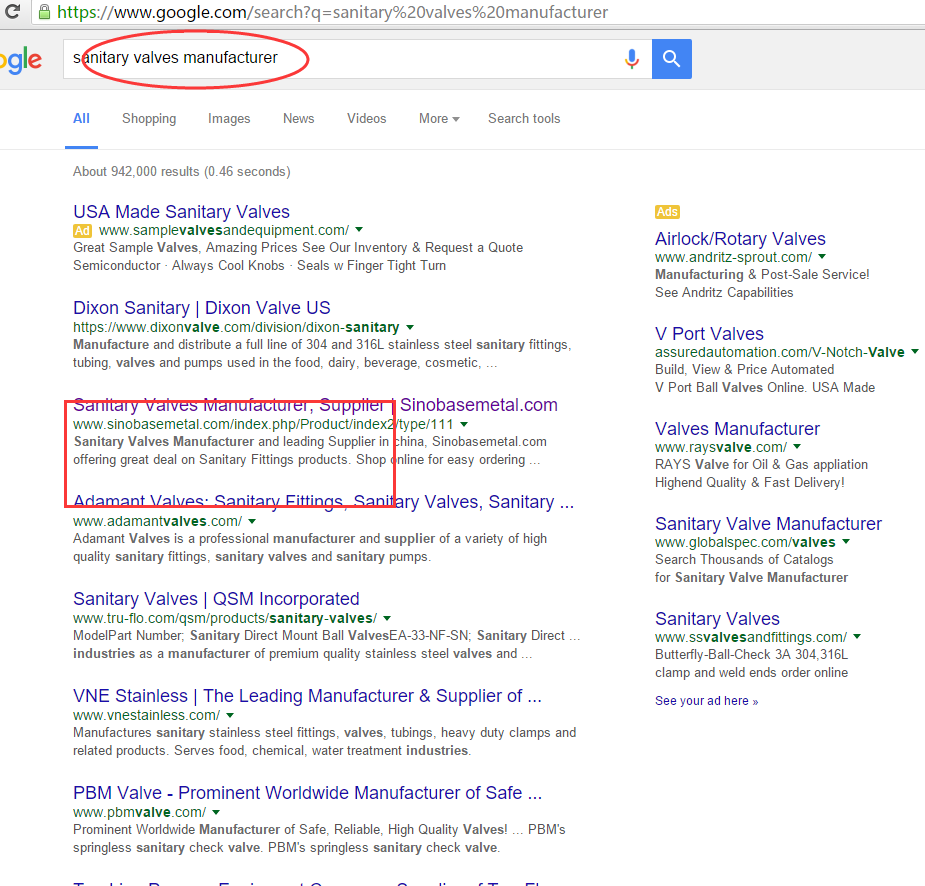Expand arrow next to ssvalvesandfittings.com ad URL
The width and height of the screenshot is (925, 886).
pyautogui.click(x=857, y=636)
